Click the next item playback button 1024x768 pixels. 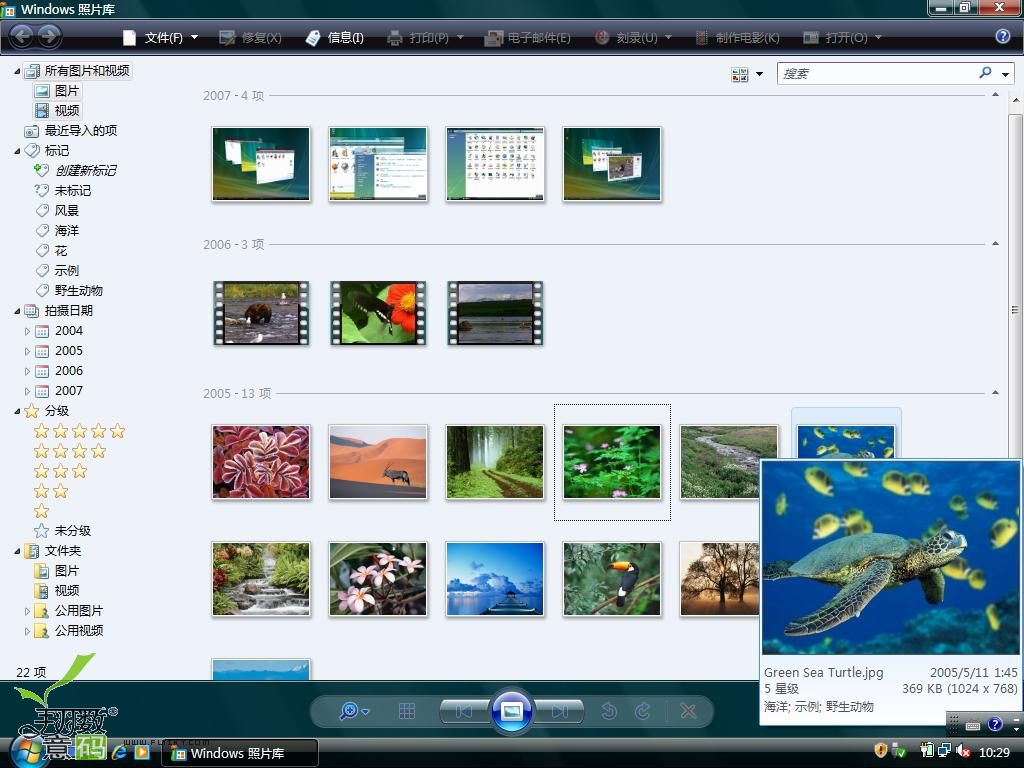[x=558, y=711]
